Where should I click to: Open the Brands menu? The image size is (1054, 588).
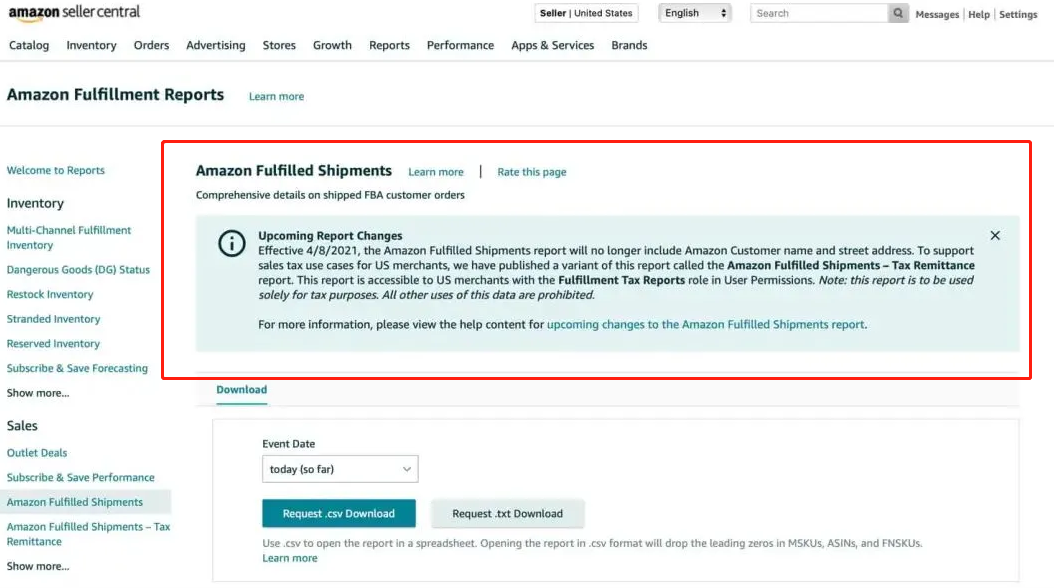629,45
